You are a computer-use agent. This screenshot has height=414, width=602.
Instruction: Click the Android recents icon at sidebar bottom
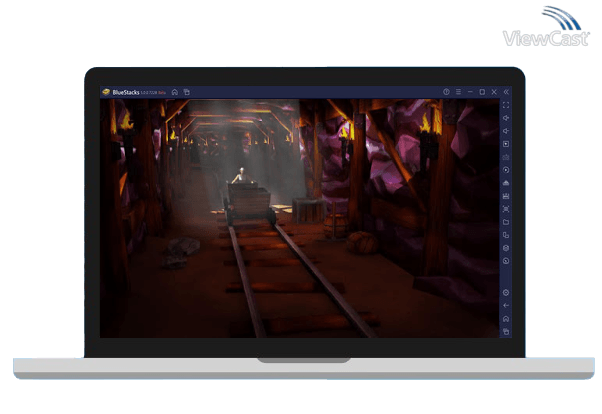pos(506,331)
